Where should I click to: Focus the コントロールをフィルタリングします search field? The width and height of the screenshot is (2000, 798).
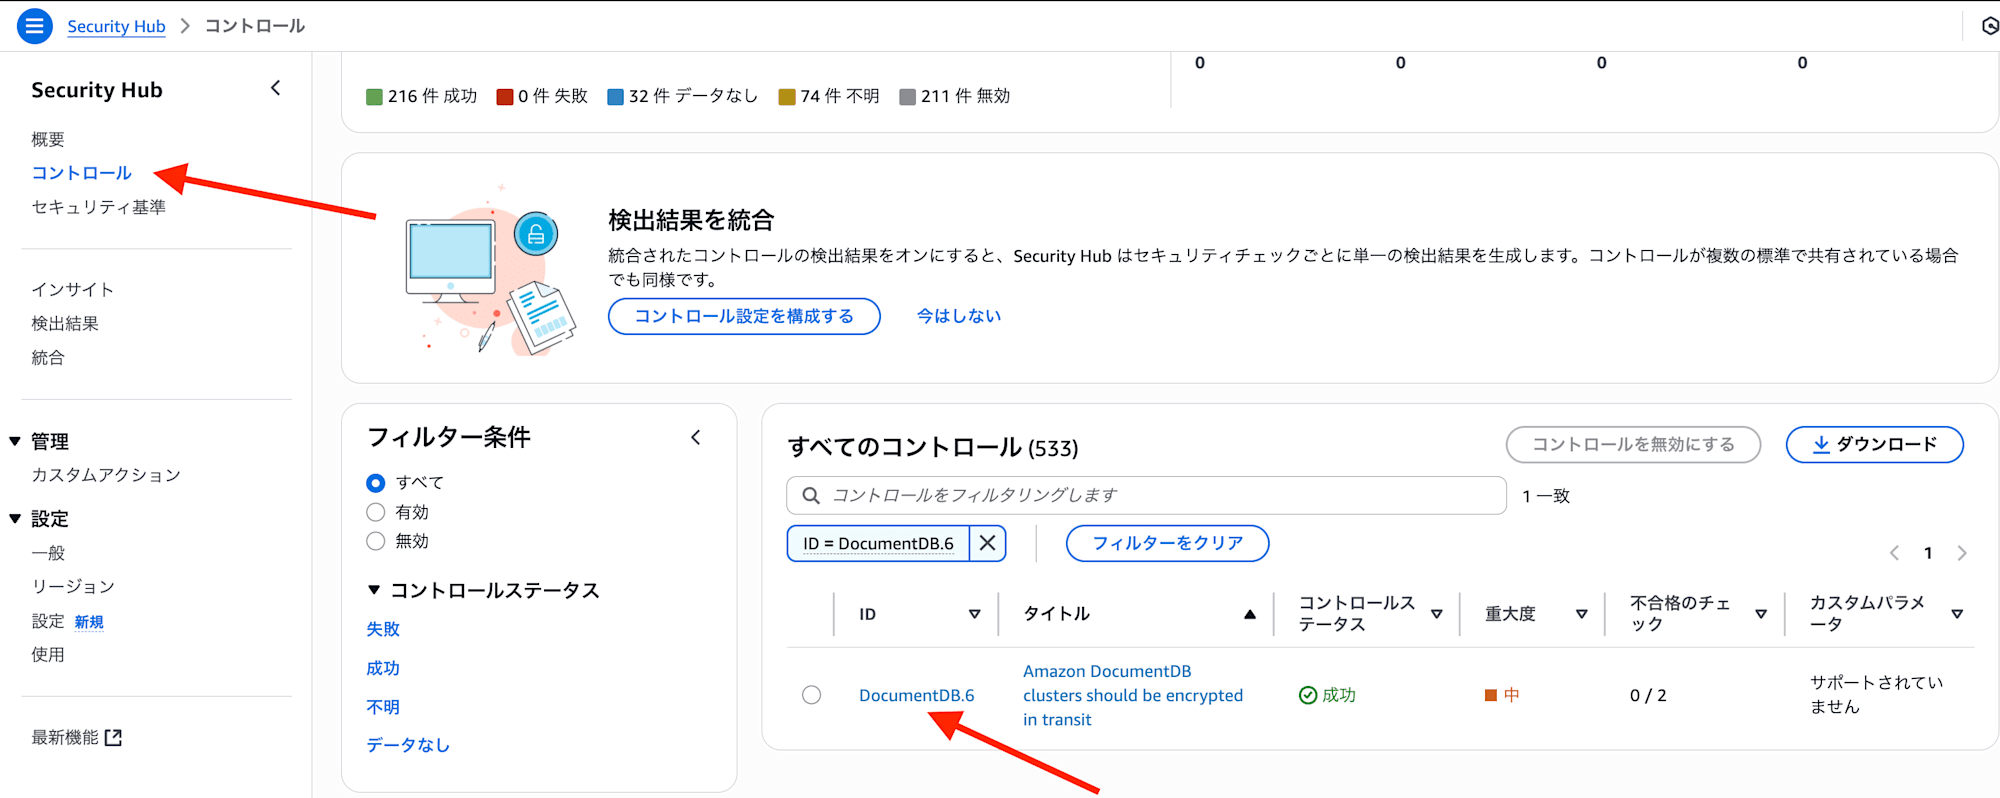point(1147,495)
